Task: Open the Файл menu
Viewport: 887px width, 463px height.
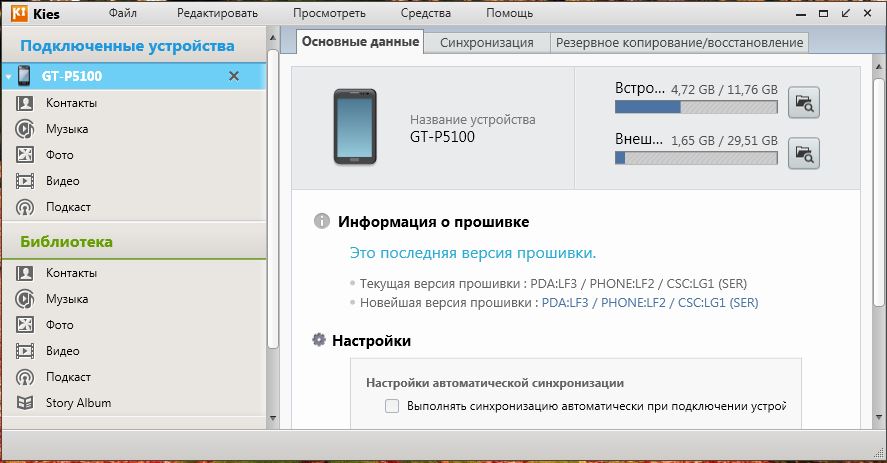Action: click(123, 13)
